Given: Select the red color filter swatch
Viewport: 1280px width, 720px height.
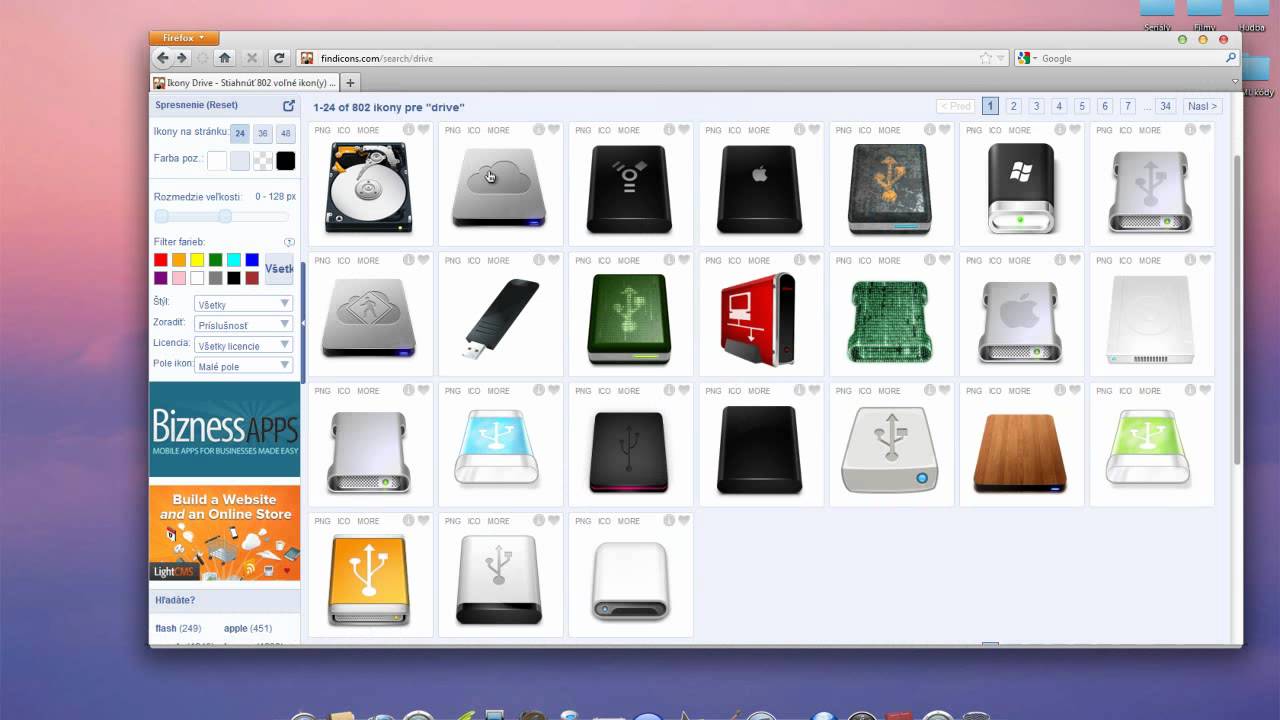Looking at the screenshot, I should pyautogui.click(x=160, y=259).
